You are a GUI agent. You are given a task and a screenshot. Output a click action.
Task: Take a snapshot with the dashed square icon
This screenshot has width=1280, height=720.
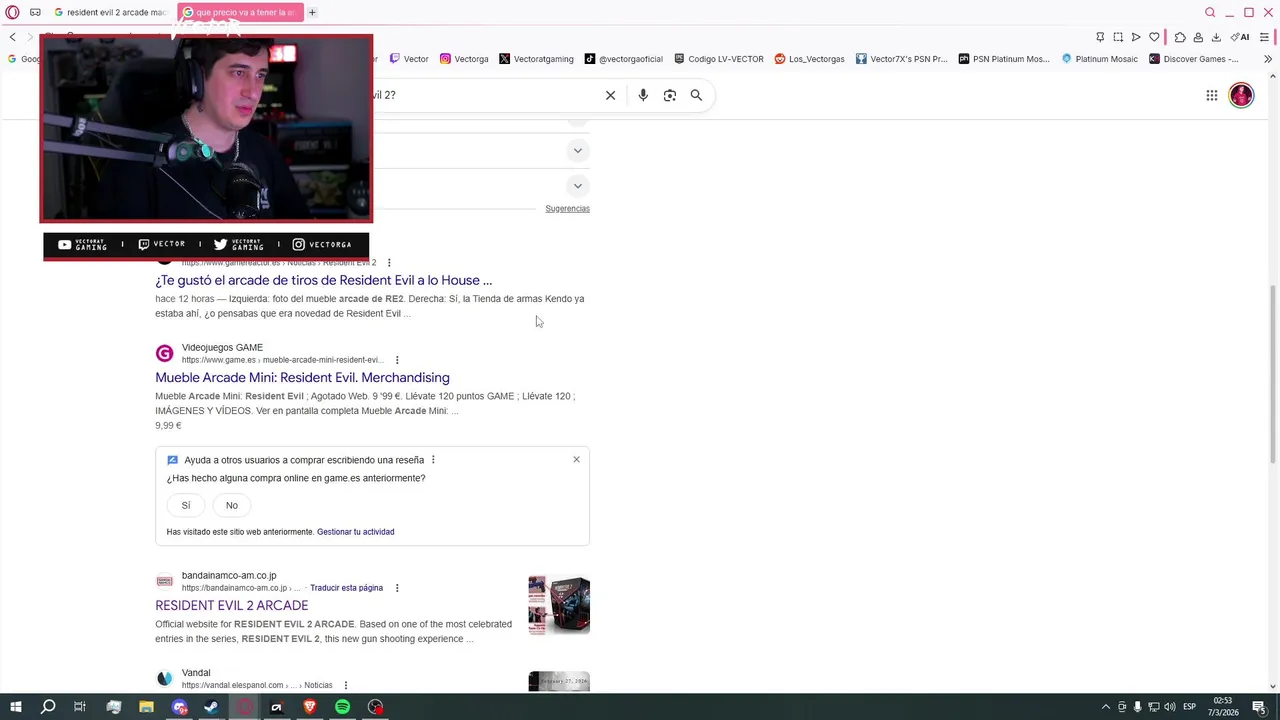click(x=1118, y=37)
